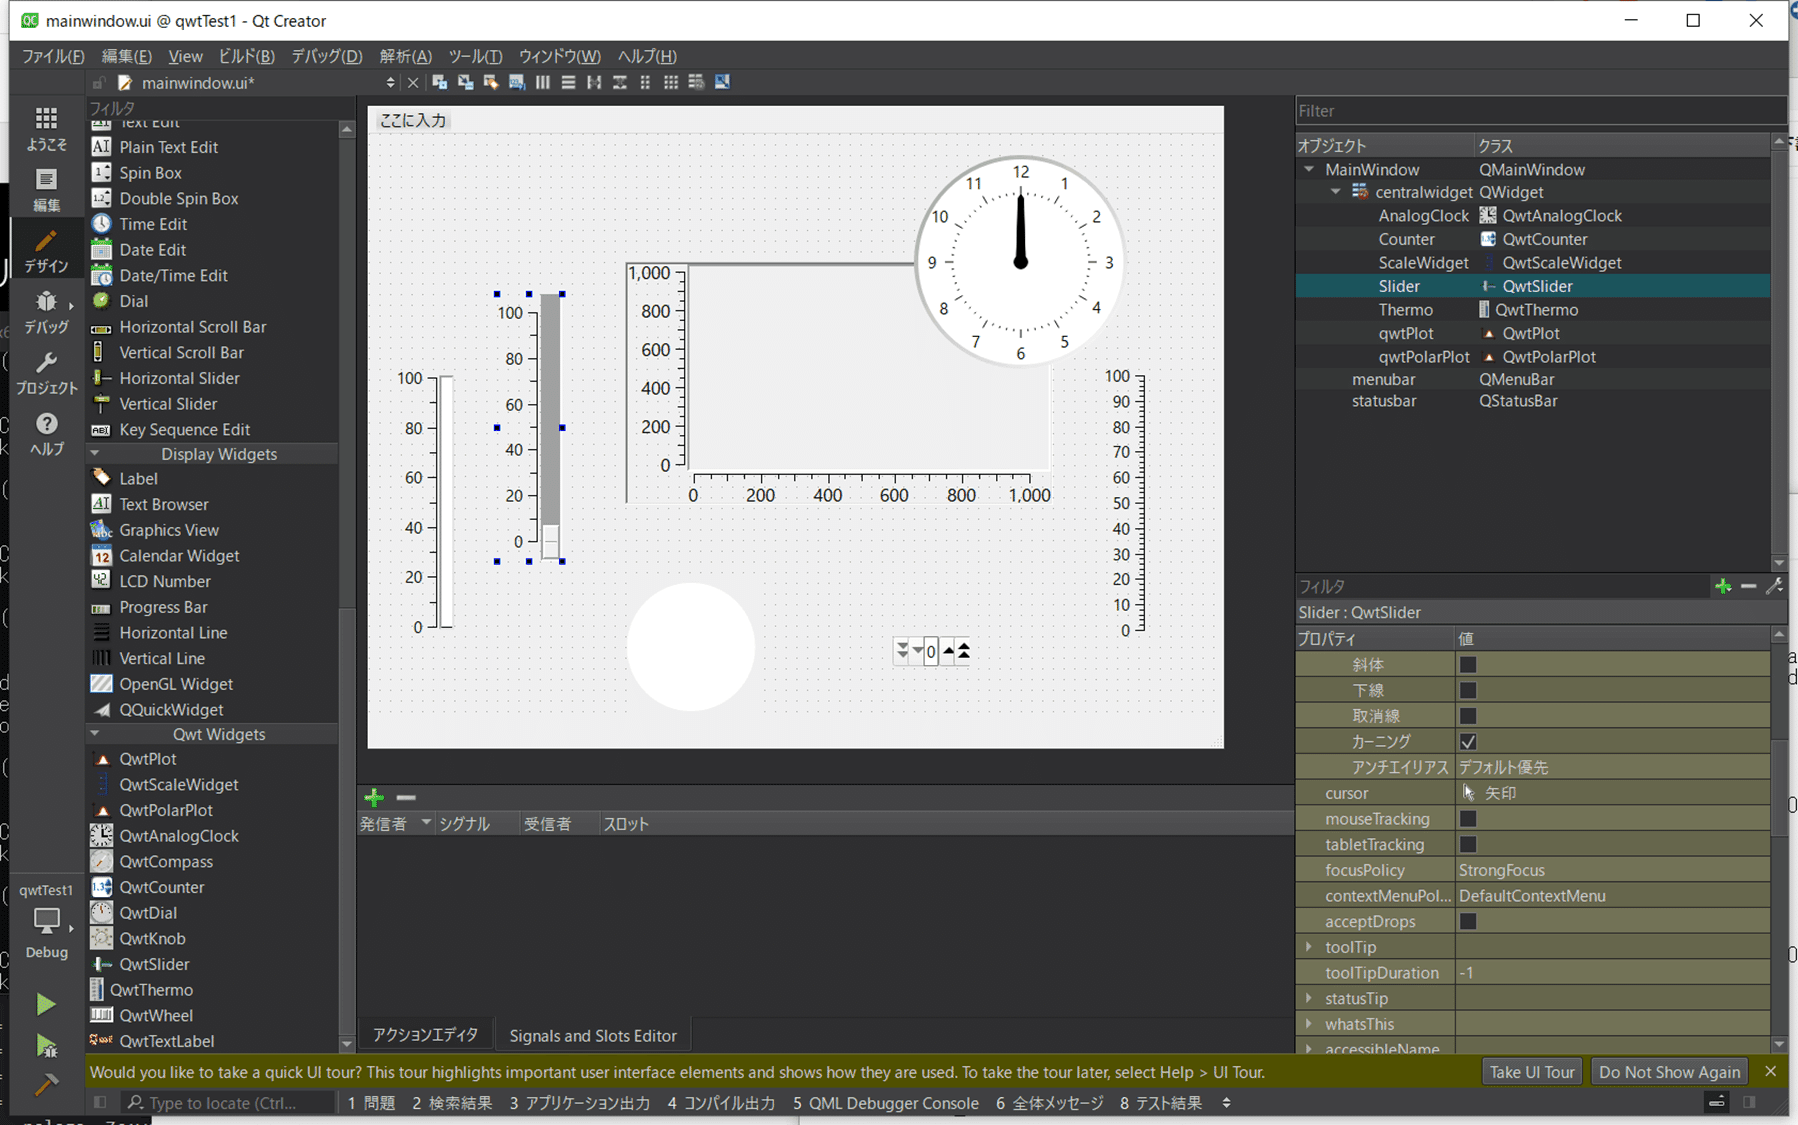Apply Lay Out Vertically from the toolbar

coord(568,82)
